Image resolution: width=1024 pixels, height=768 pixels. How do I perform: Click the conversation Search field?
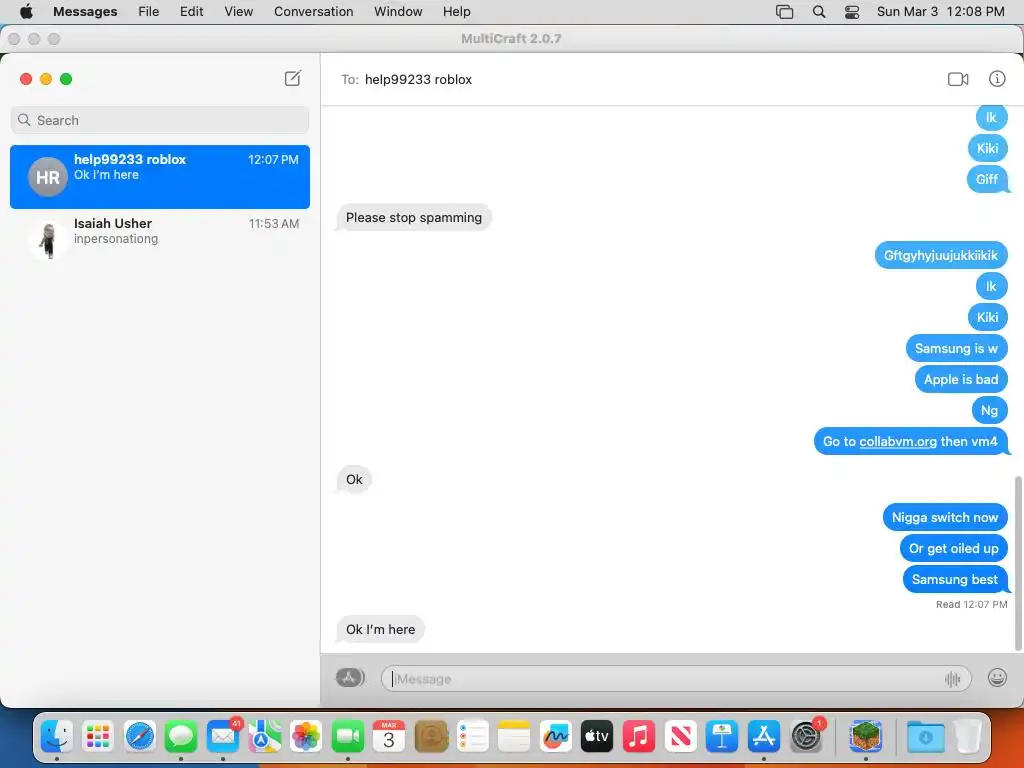point(160,120)
